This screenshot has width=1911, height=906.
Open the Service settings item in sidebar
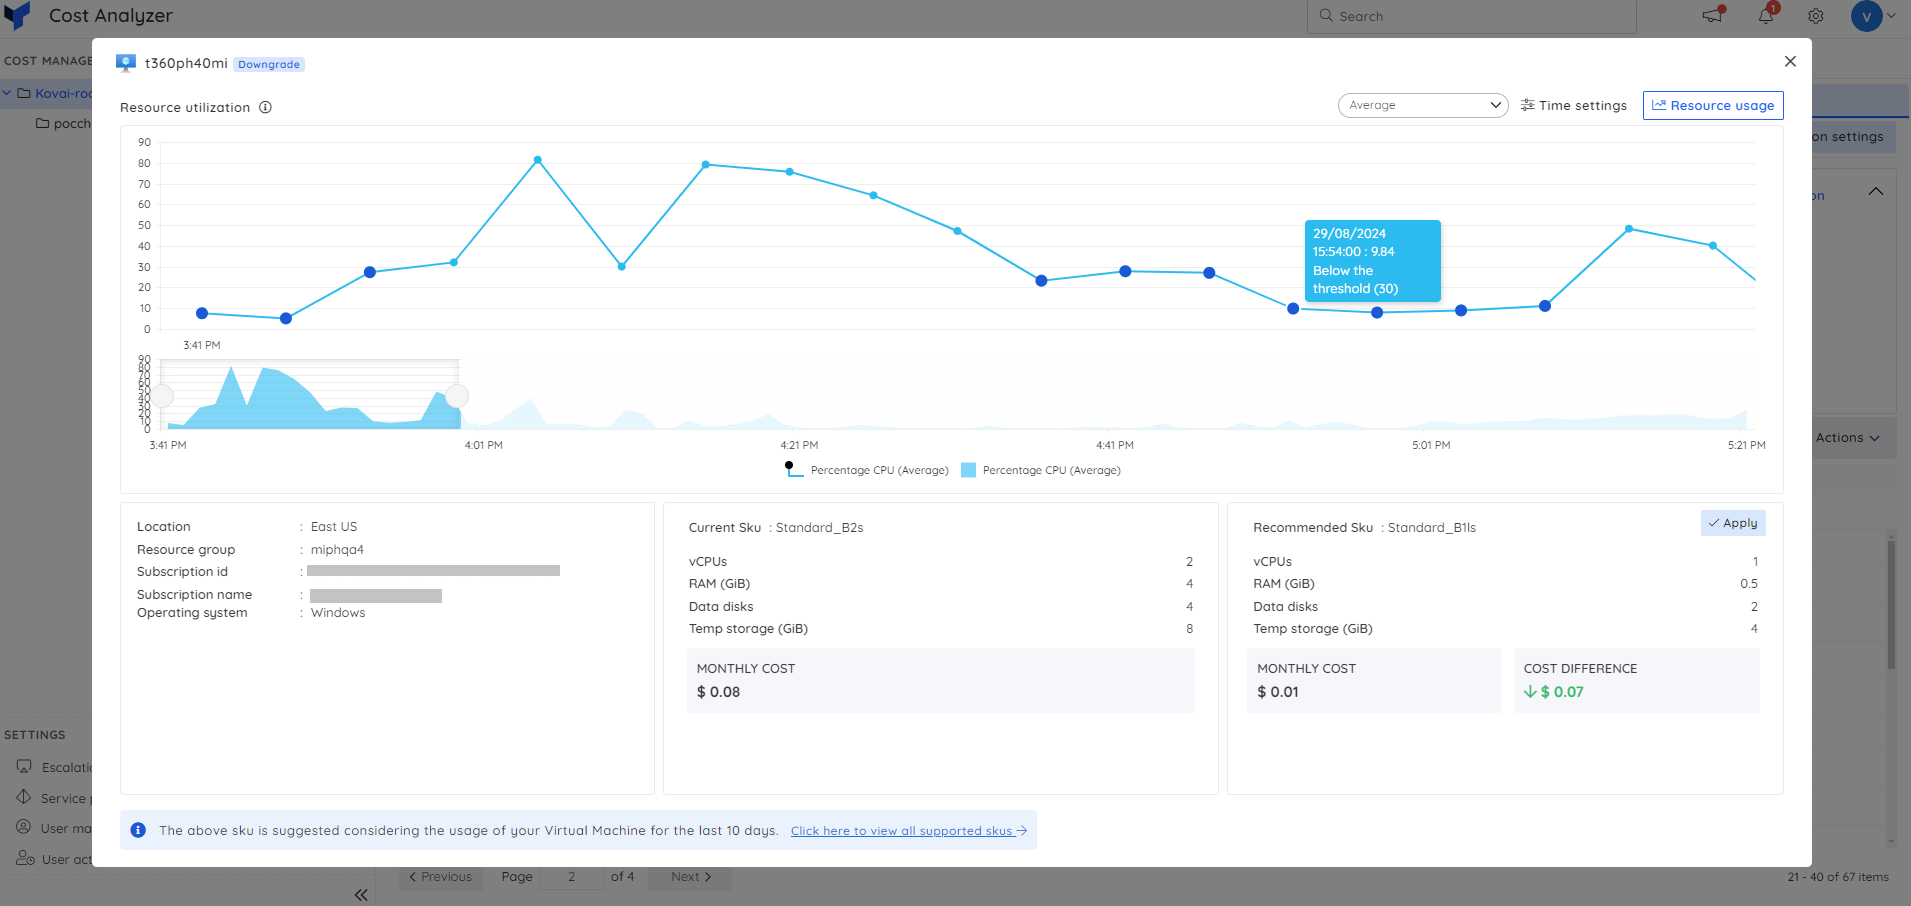point(55,798)
